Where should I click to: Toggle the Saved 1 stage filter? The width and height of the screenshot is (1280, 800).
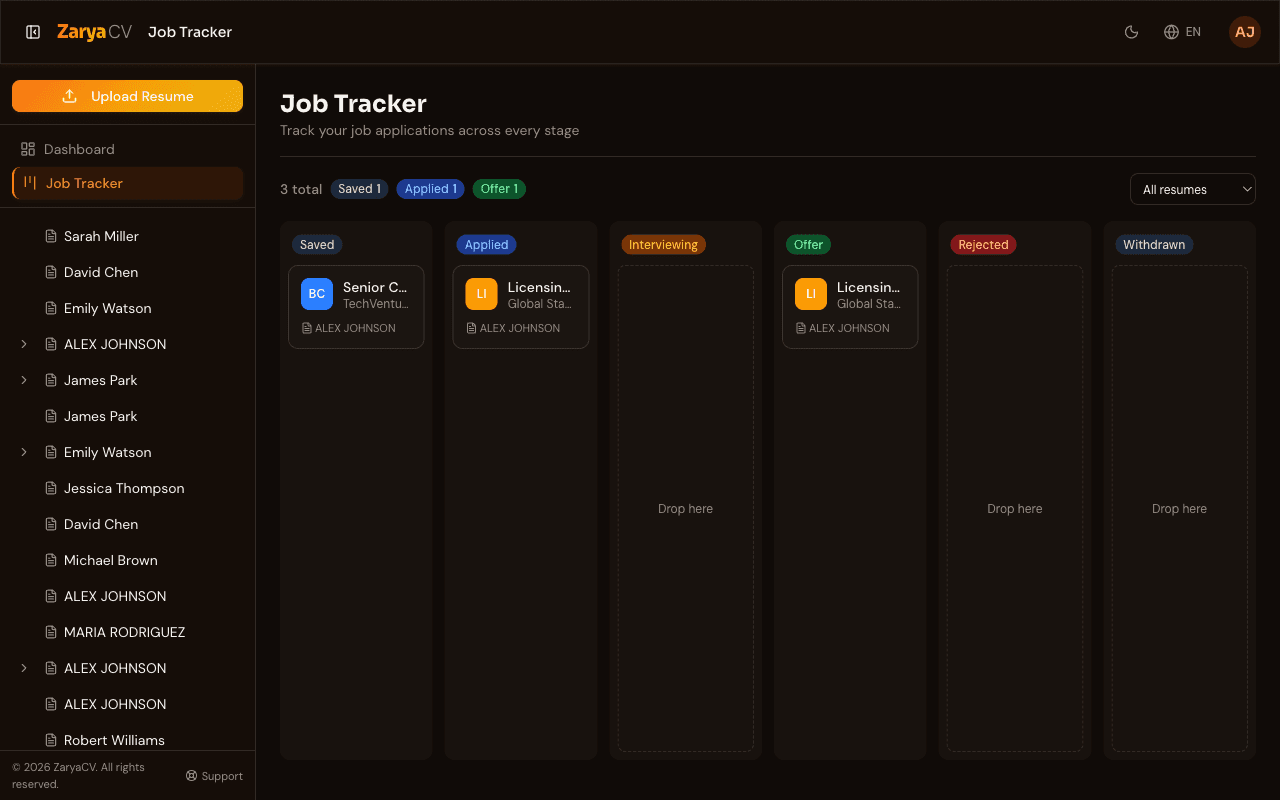[359, 188]
